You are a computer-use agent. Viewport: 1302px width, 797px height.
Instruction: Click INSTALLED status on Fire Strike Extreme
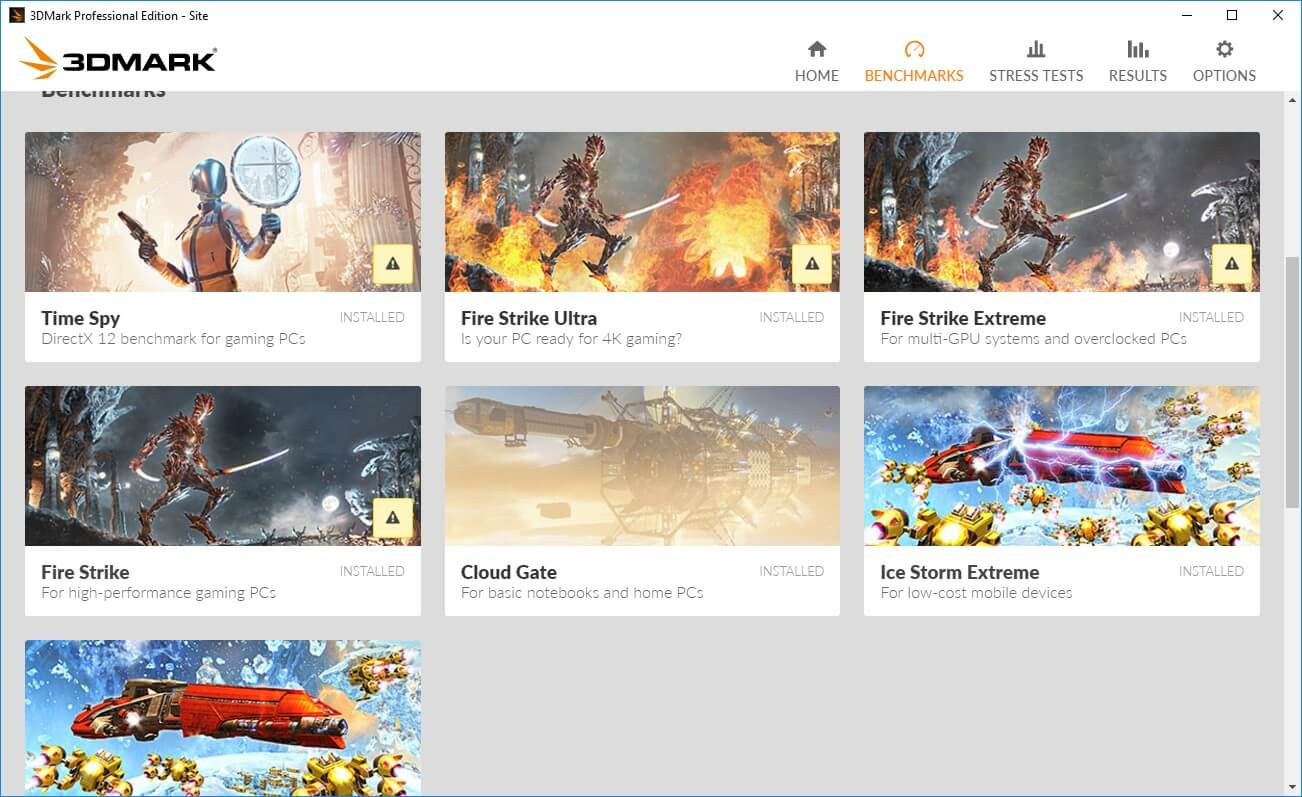(x=1211, y=317)
